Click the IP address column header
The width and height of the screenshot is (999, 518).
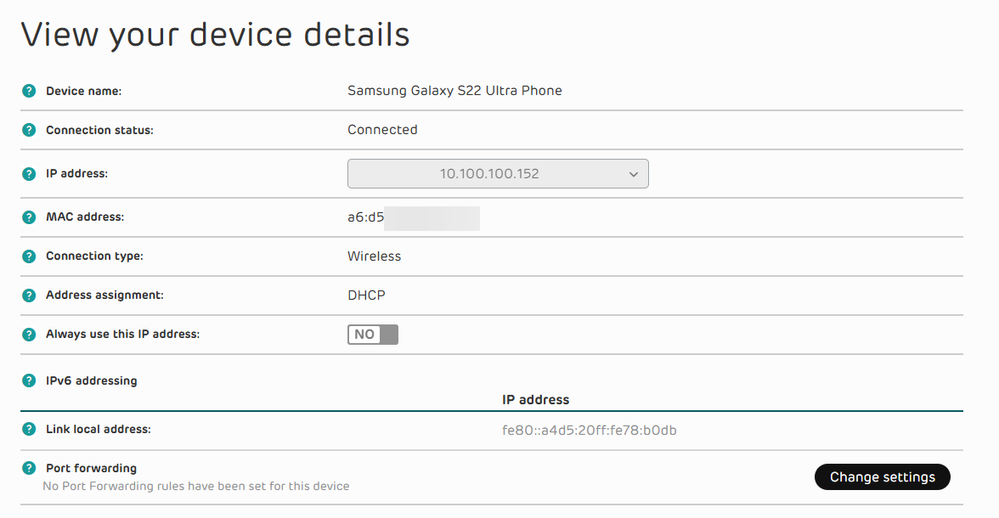536,399
